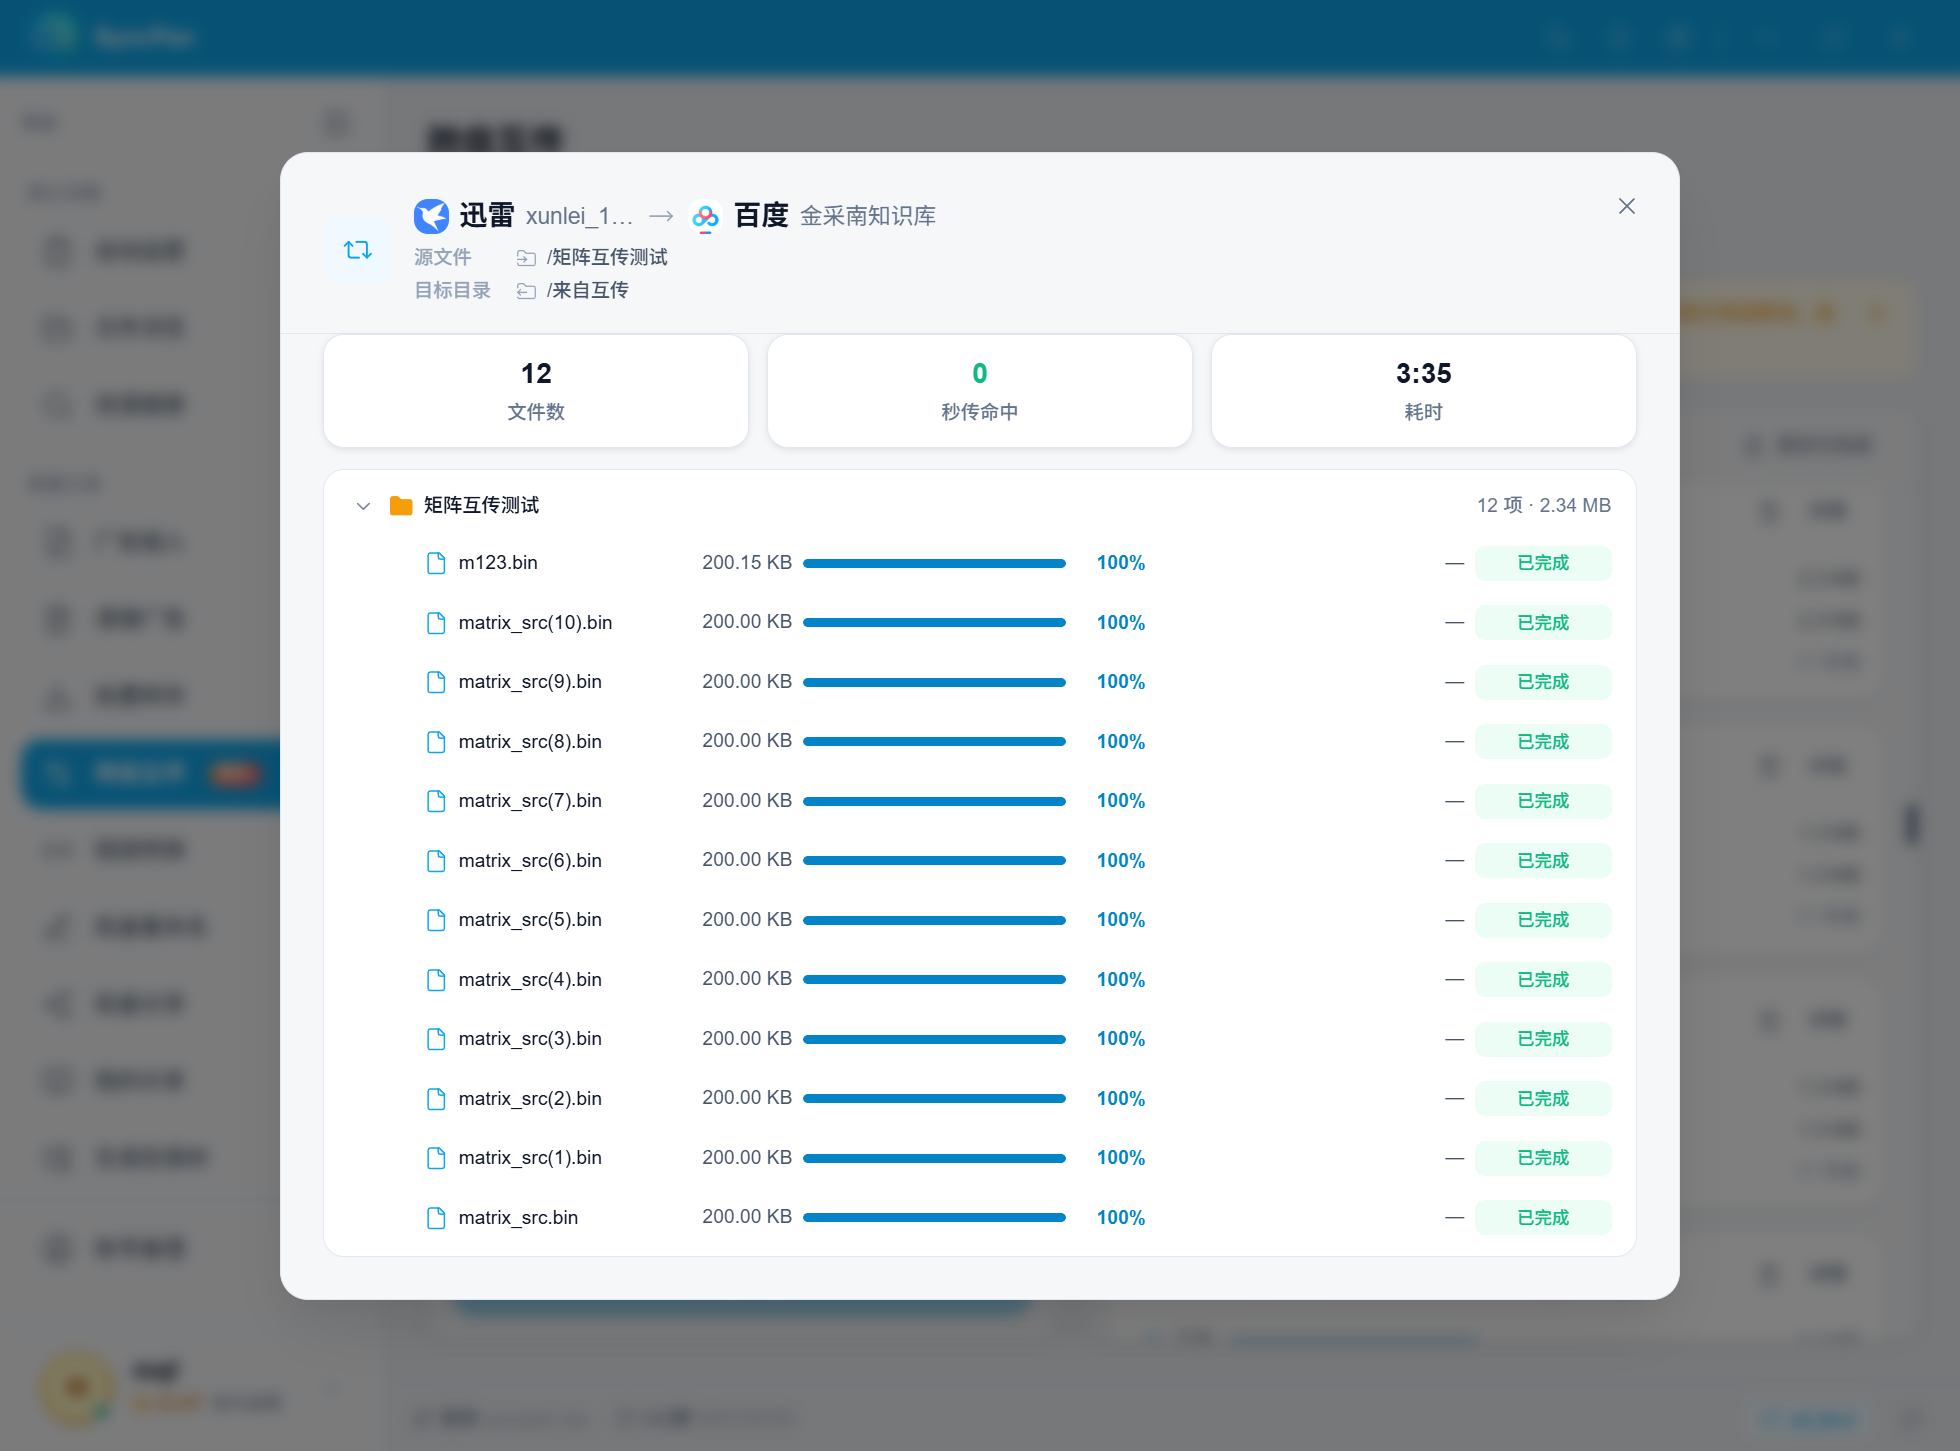Click the file icon for matrix_src(6).bin

click(x=436, y=861)
